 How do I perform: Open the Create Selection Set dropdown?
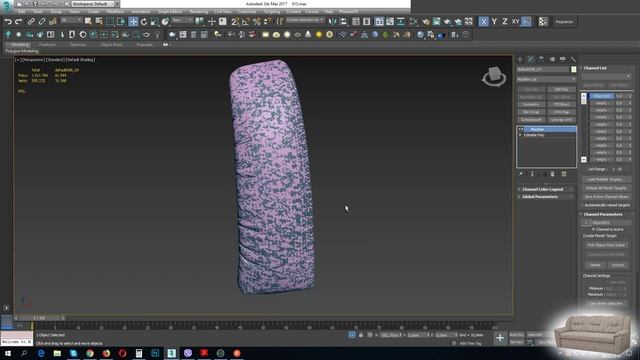(x=305, y=20)
